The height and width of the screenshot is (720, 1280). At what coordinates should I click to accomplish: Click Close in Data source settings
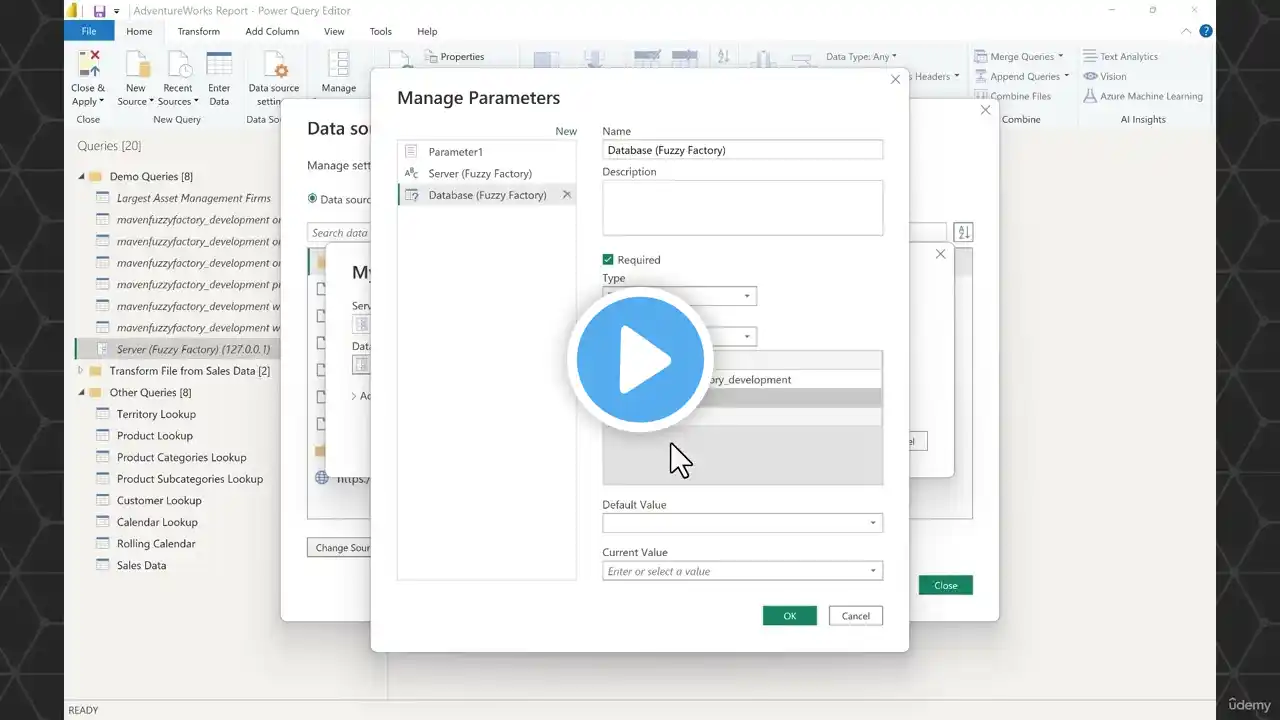(x=945, y=585)
